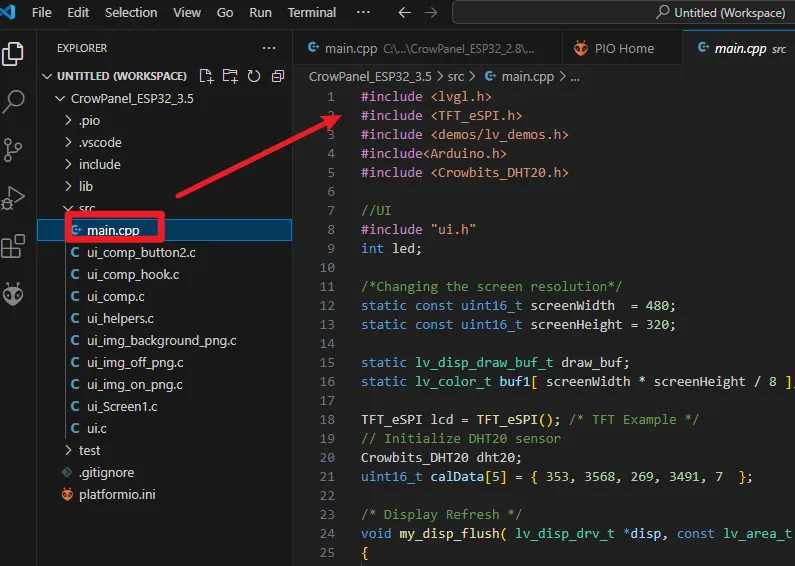Open Run and Debug view
Image resolution: width=795 pixels, height=566 pixels.
tap(14, 198)
